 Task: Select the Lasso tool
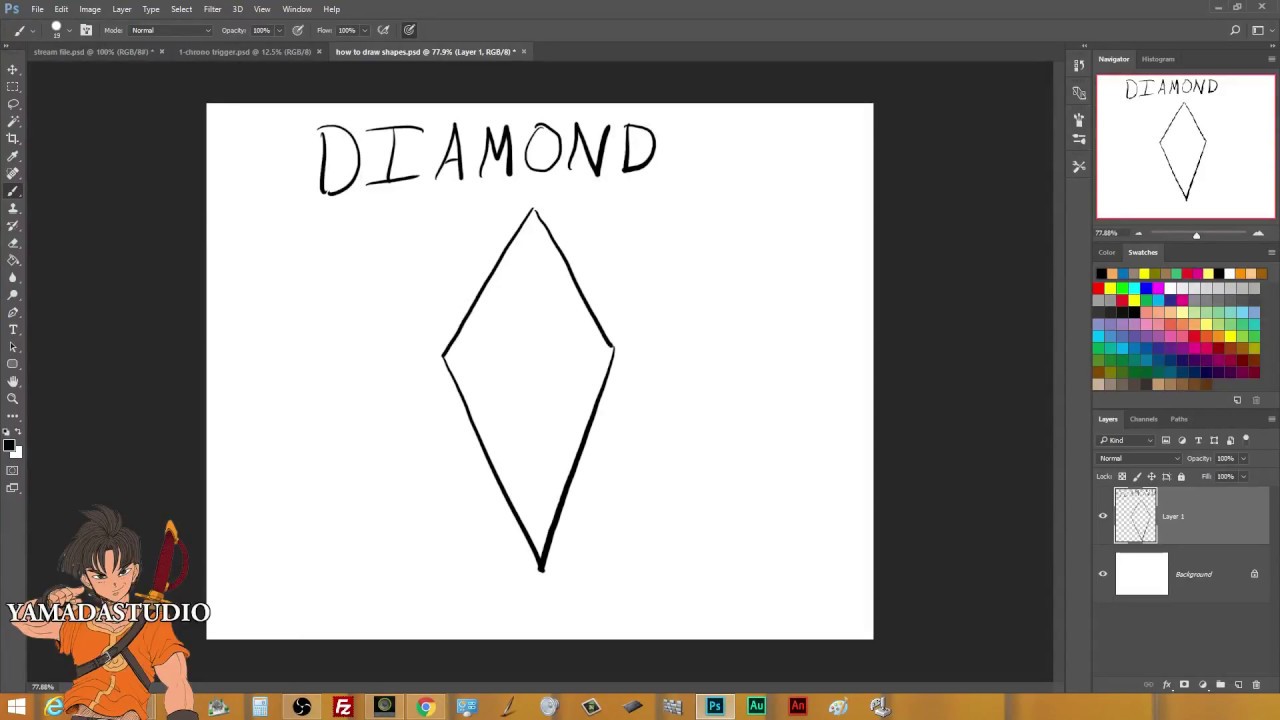13,104
